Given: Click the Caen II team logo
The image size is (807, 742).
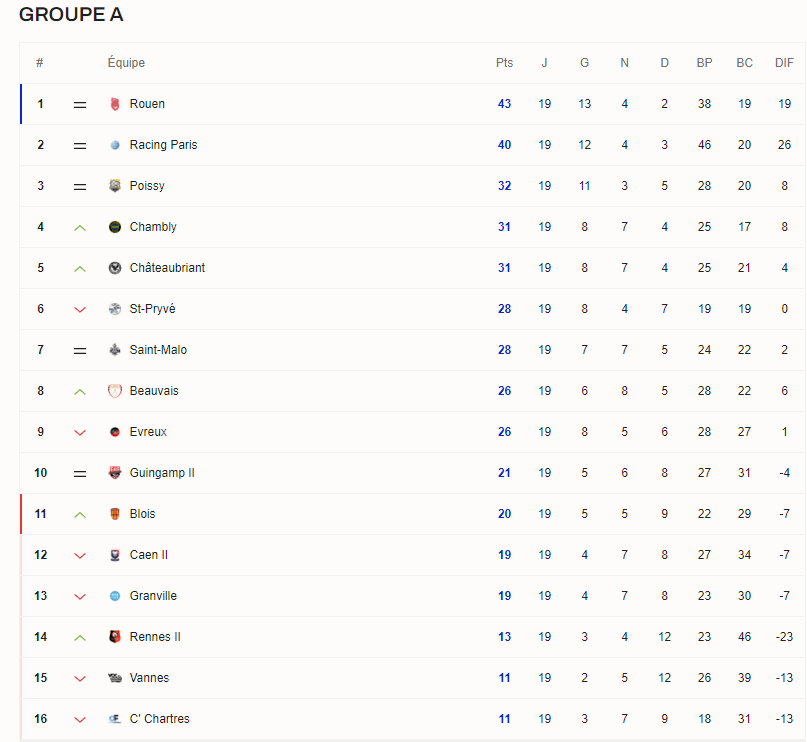Looking at the screenshot, I should 115,555.
